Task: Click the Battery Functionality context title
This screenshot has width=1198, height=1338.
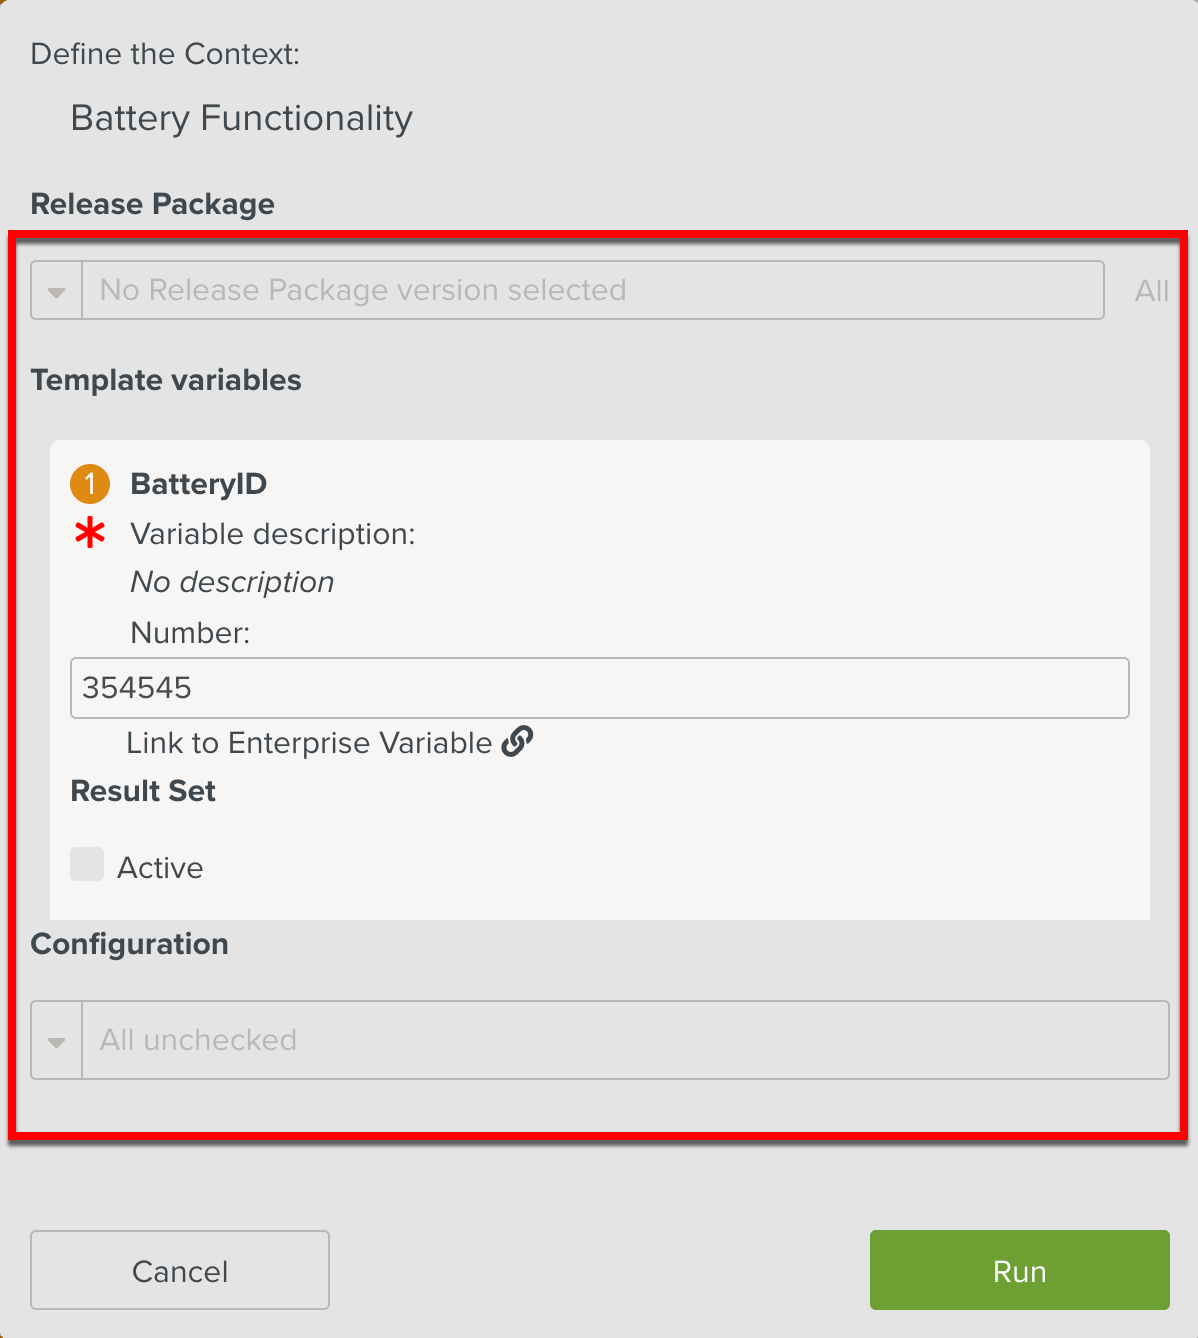Action: 241,118
